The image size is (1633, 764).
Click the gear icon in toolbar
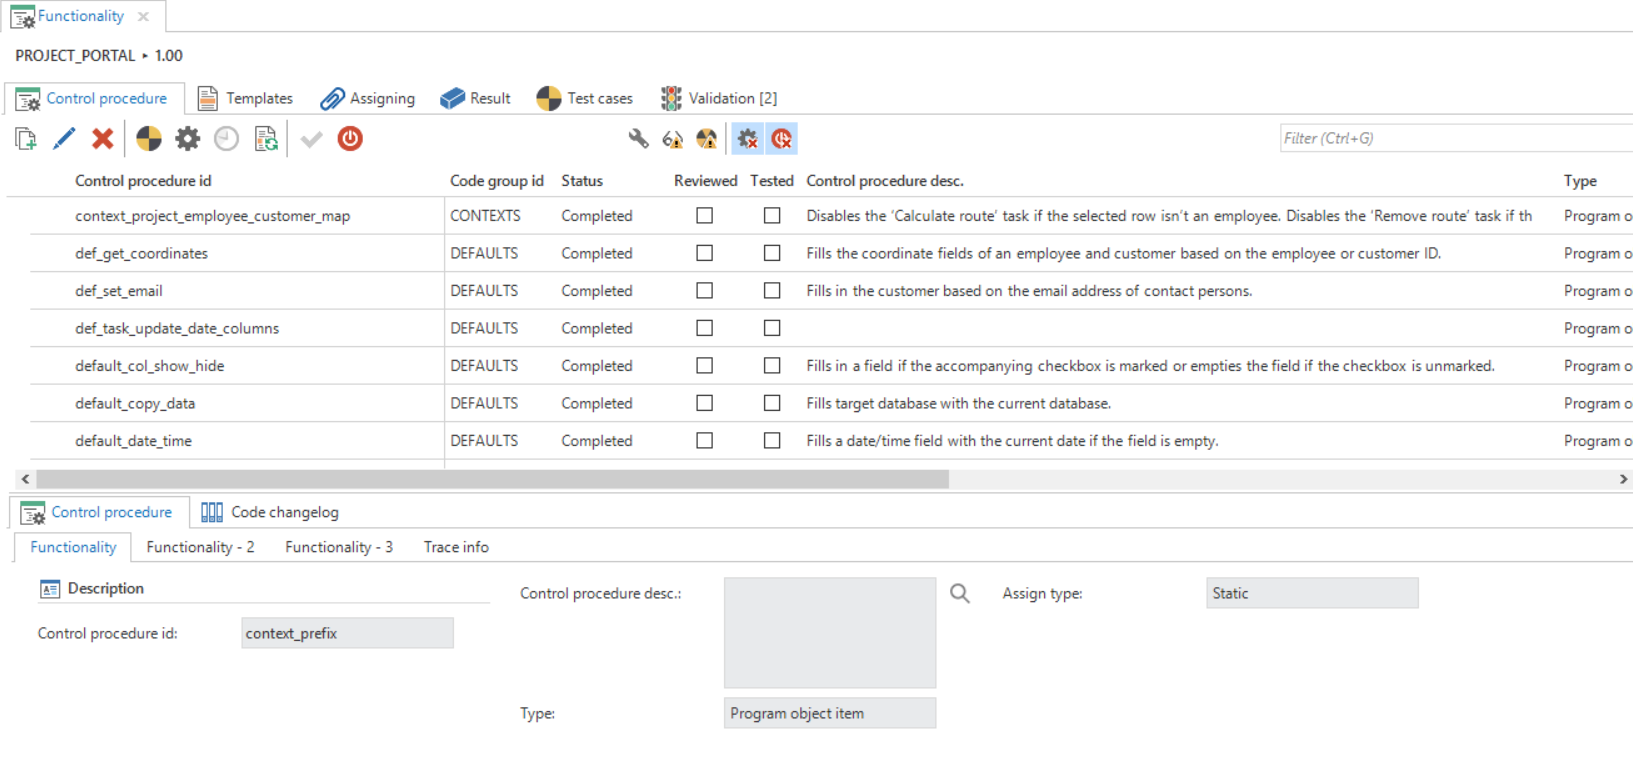click(x=187, y=139)
